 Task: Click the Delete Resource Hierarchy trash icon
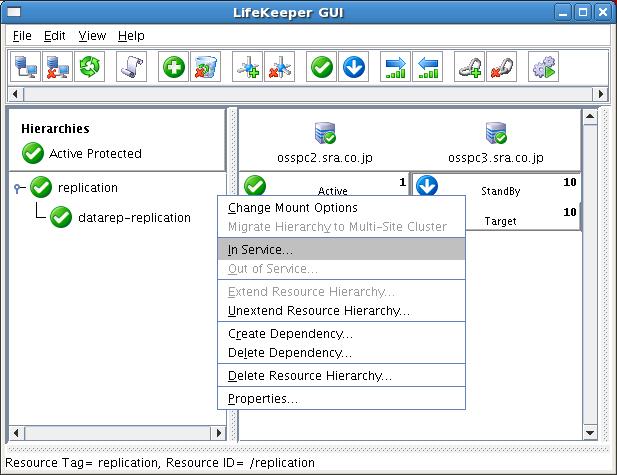coord(205,67)
